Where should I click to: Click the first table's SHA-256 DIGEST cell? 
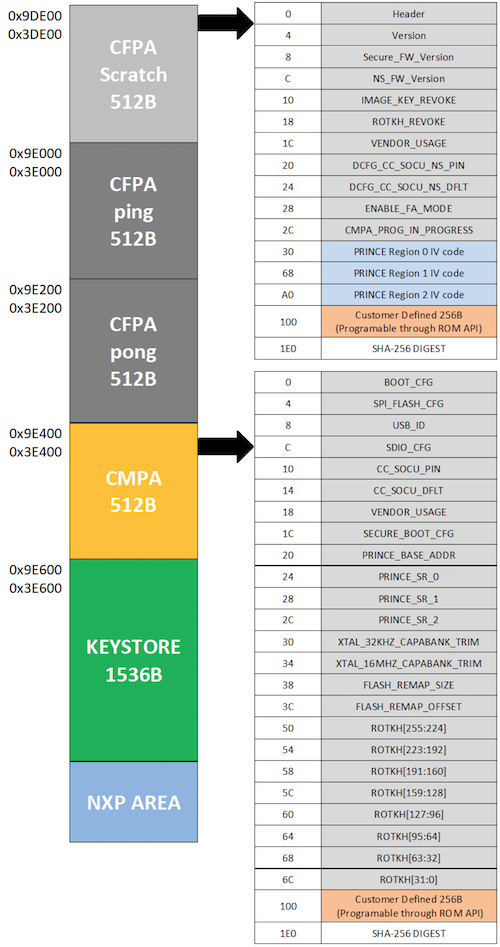click(409, 347)
